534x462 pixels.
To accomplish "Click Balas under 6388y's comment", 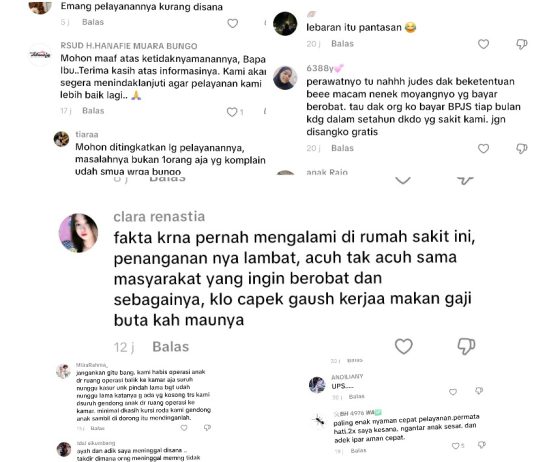I will [x=342, y=148].
